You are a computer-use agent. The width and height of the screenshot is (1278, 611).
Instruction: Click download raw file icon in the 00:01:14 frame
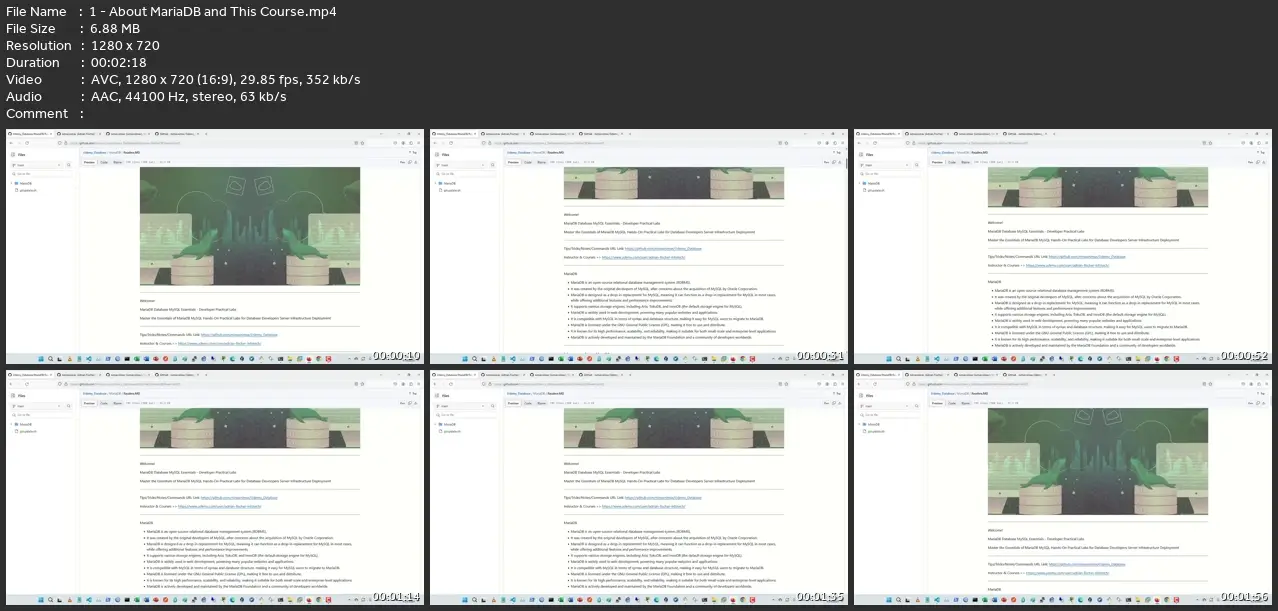[416, 403]
